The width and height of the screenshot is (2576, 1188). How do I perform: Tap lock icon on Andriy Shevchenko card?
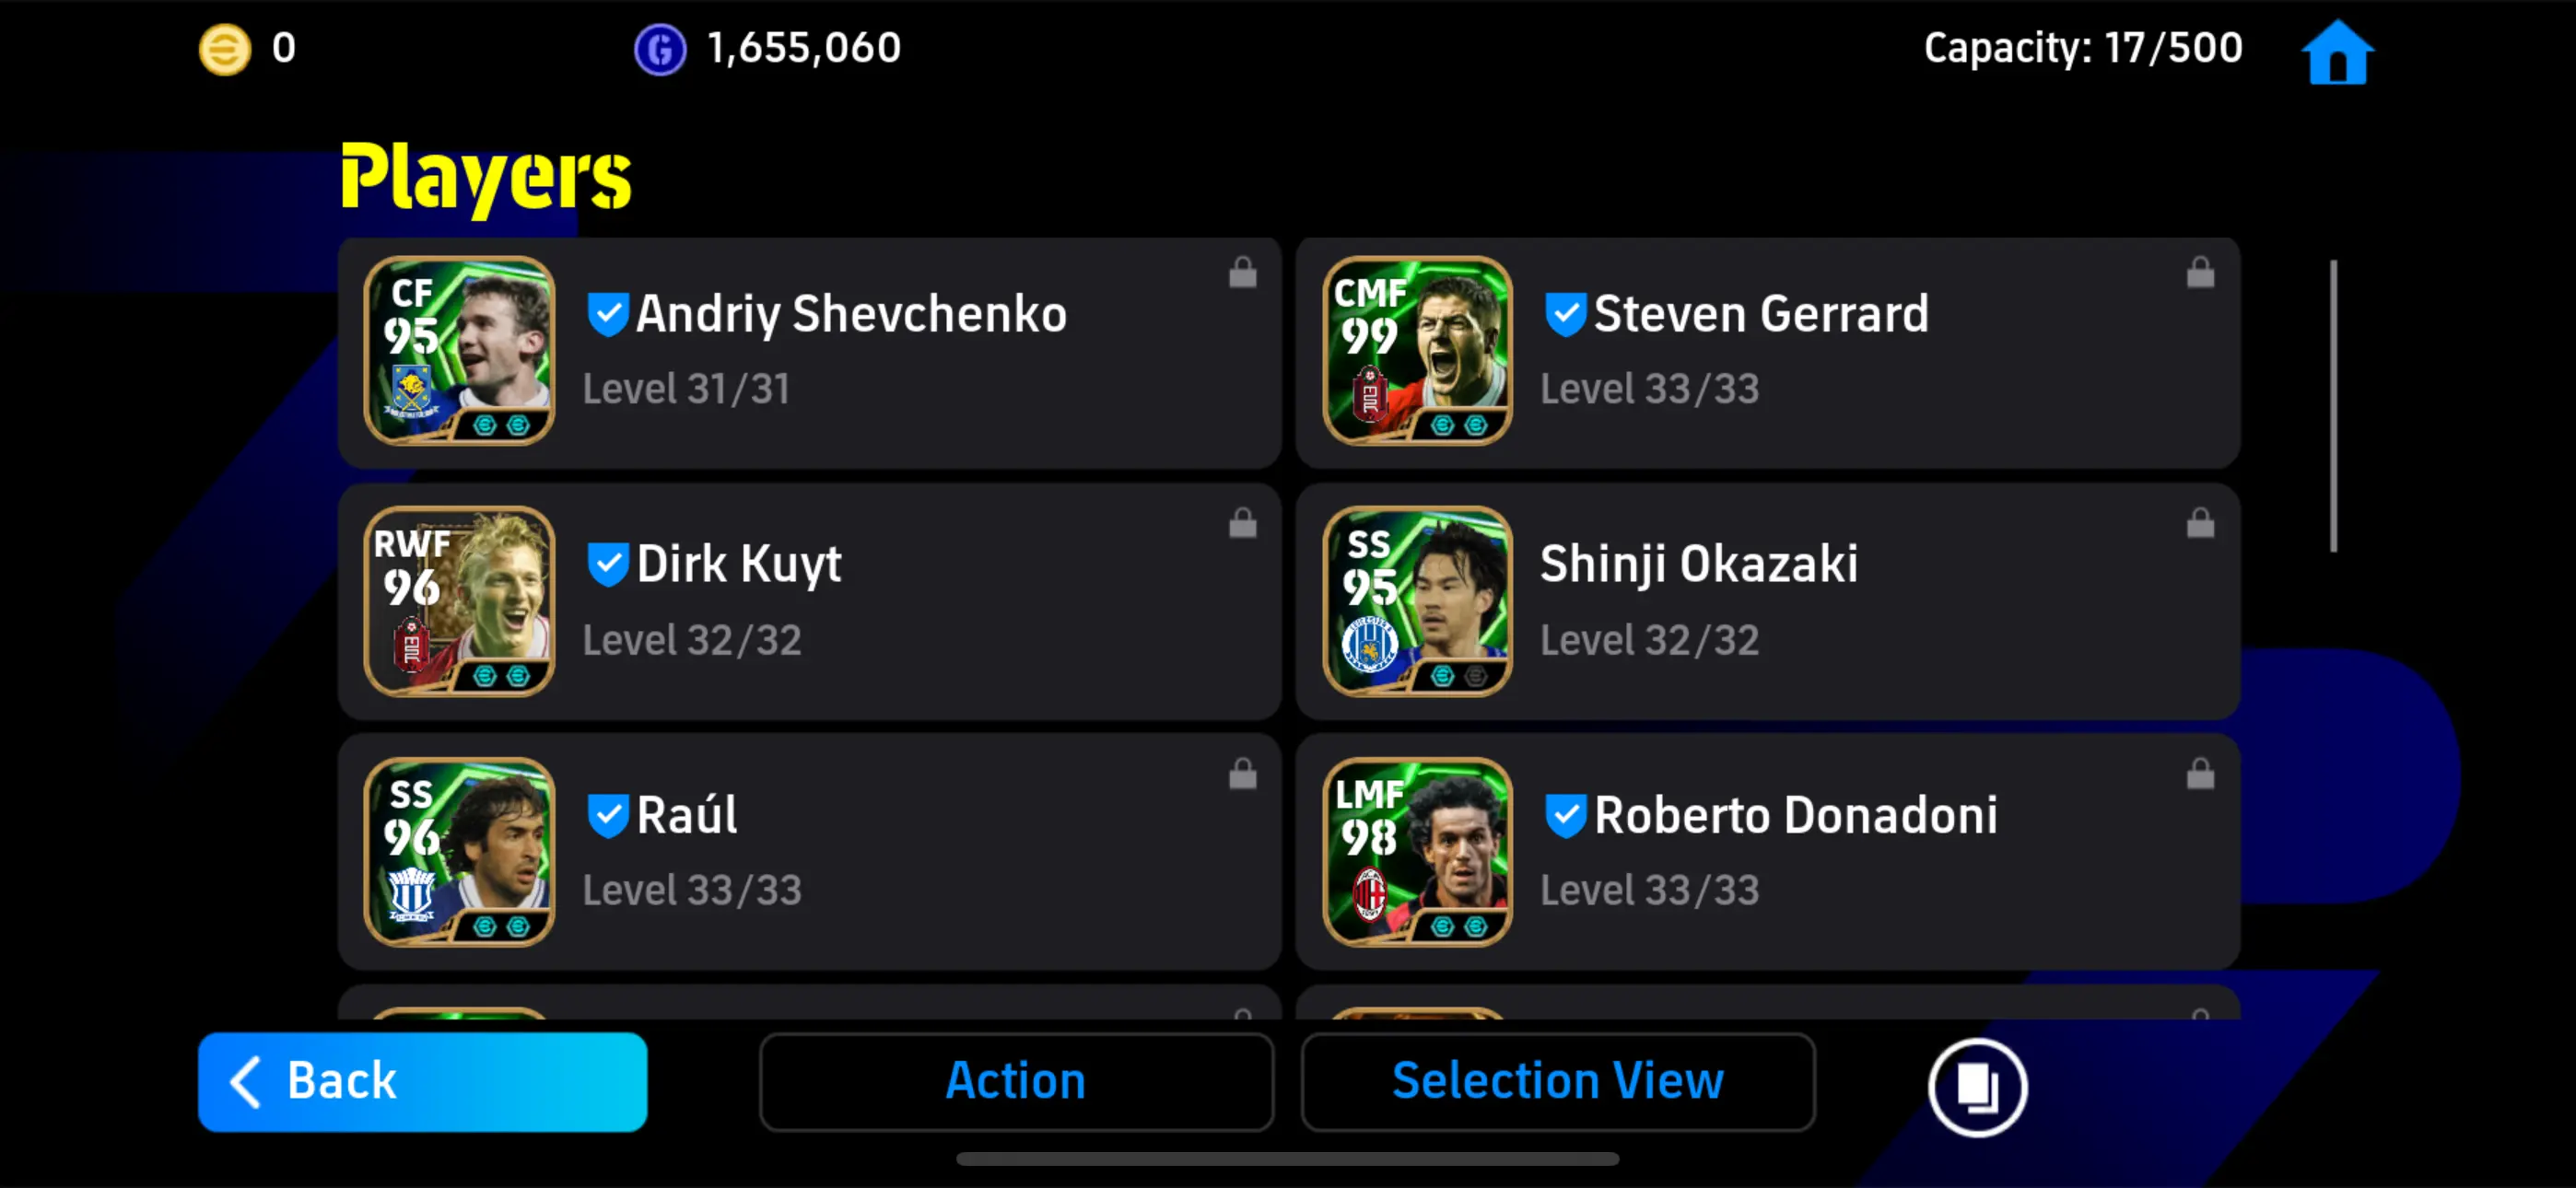(1242, 272)
